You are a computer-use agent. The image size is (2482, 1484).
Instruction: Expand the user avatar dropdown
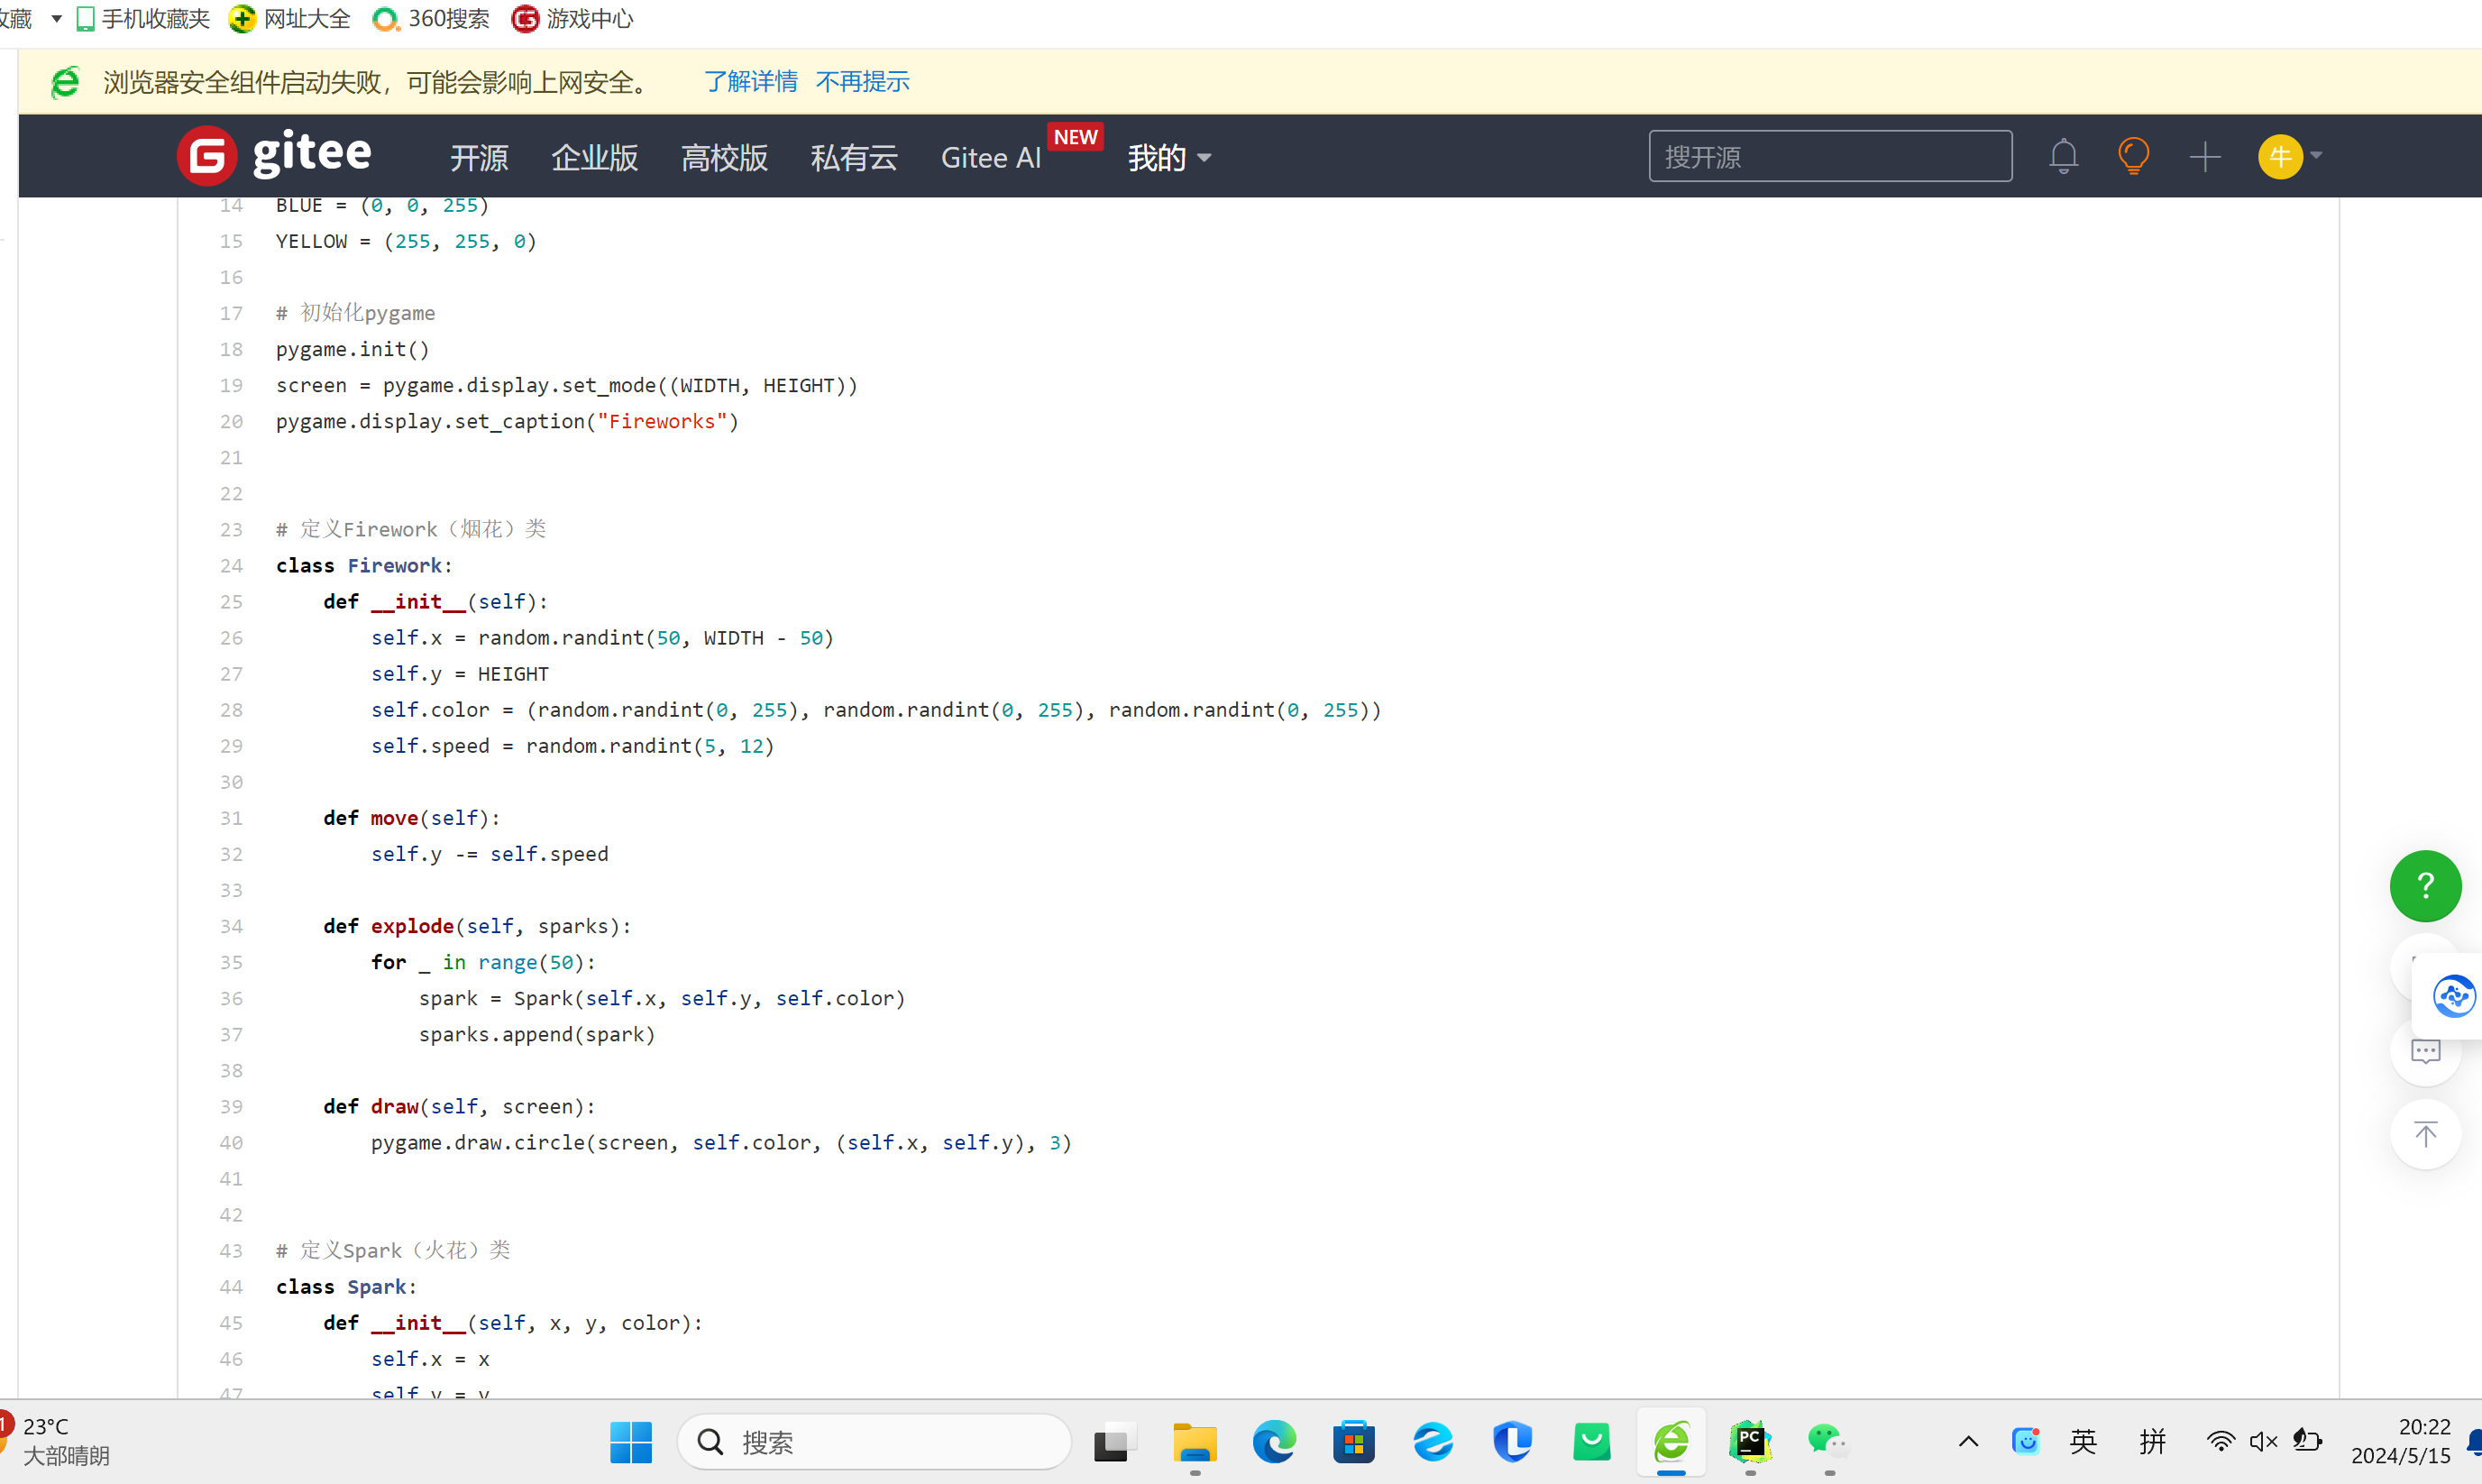point(2290,156)
